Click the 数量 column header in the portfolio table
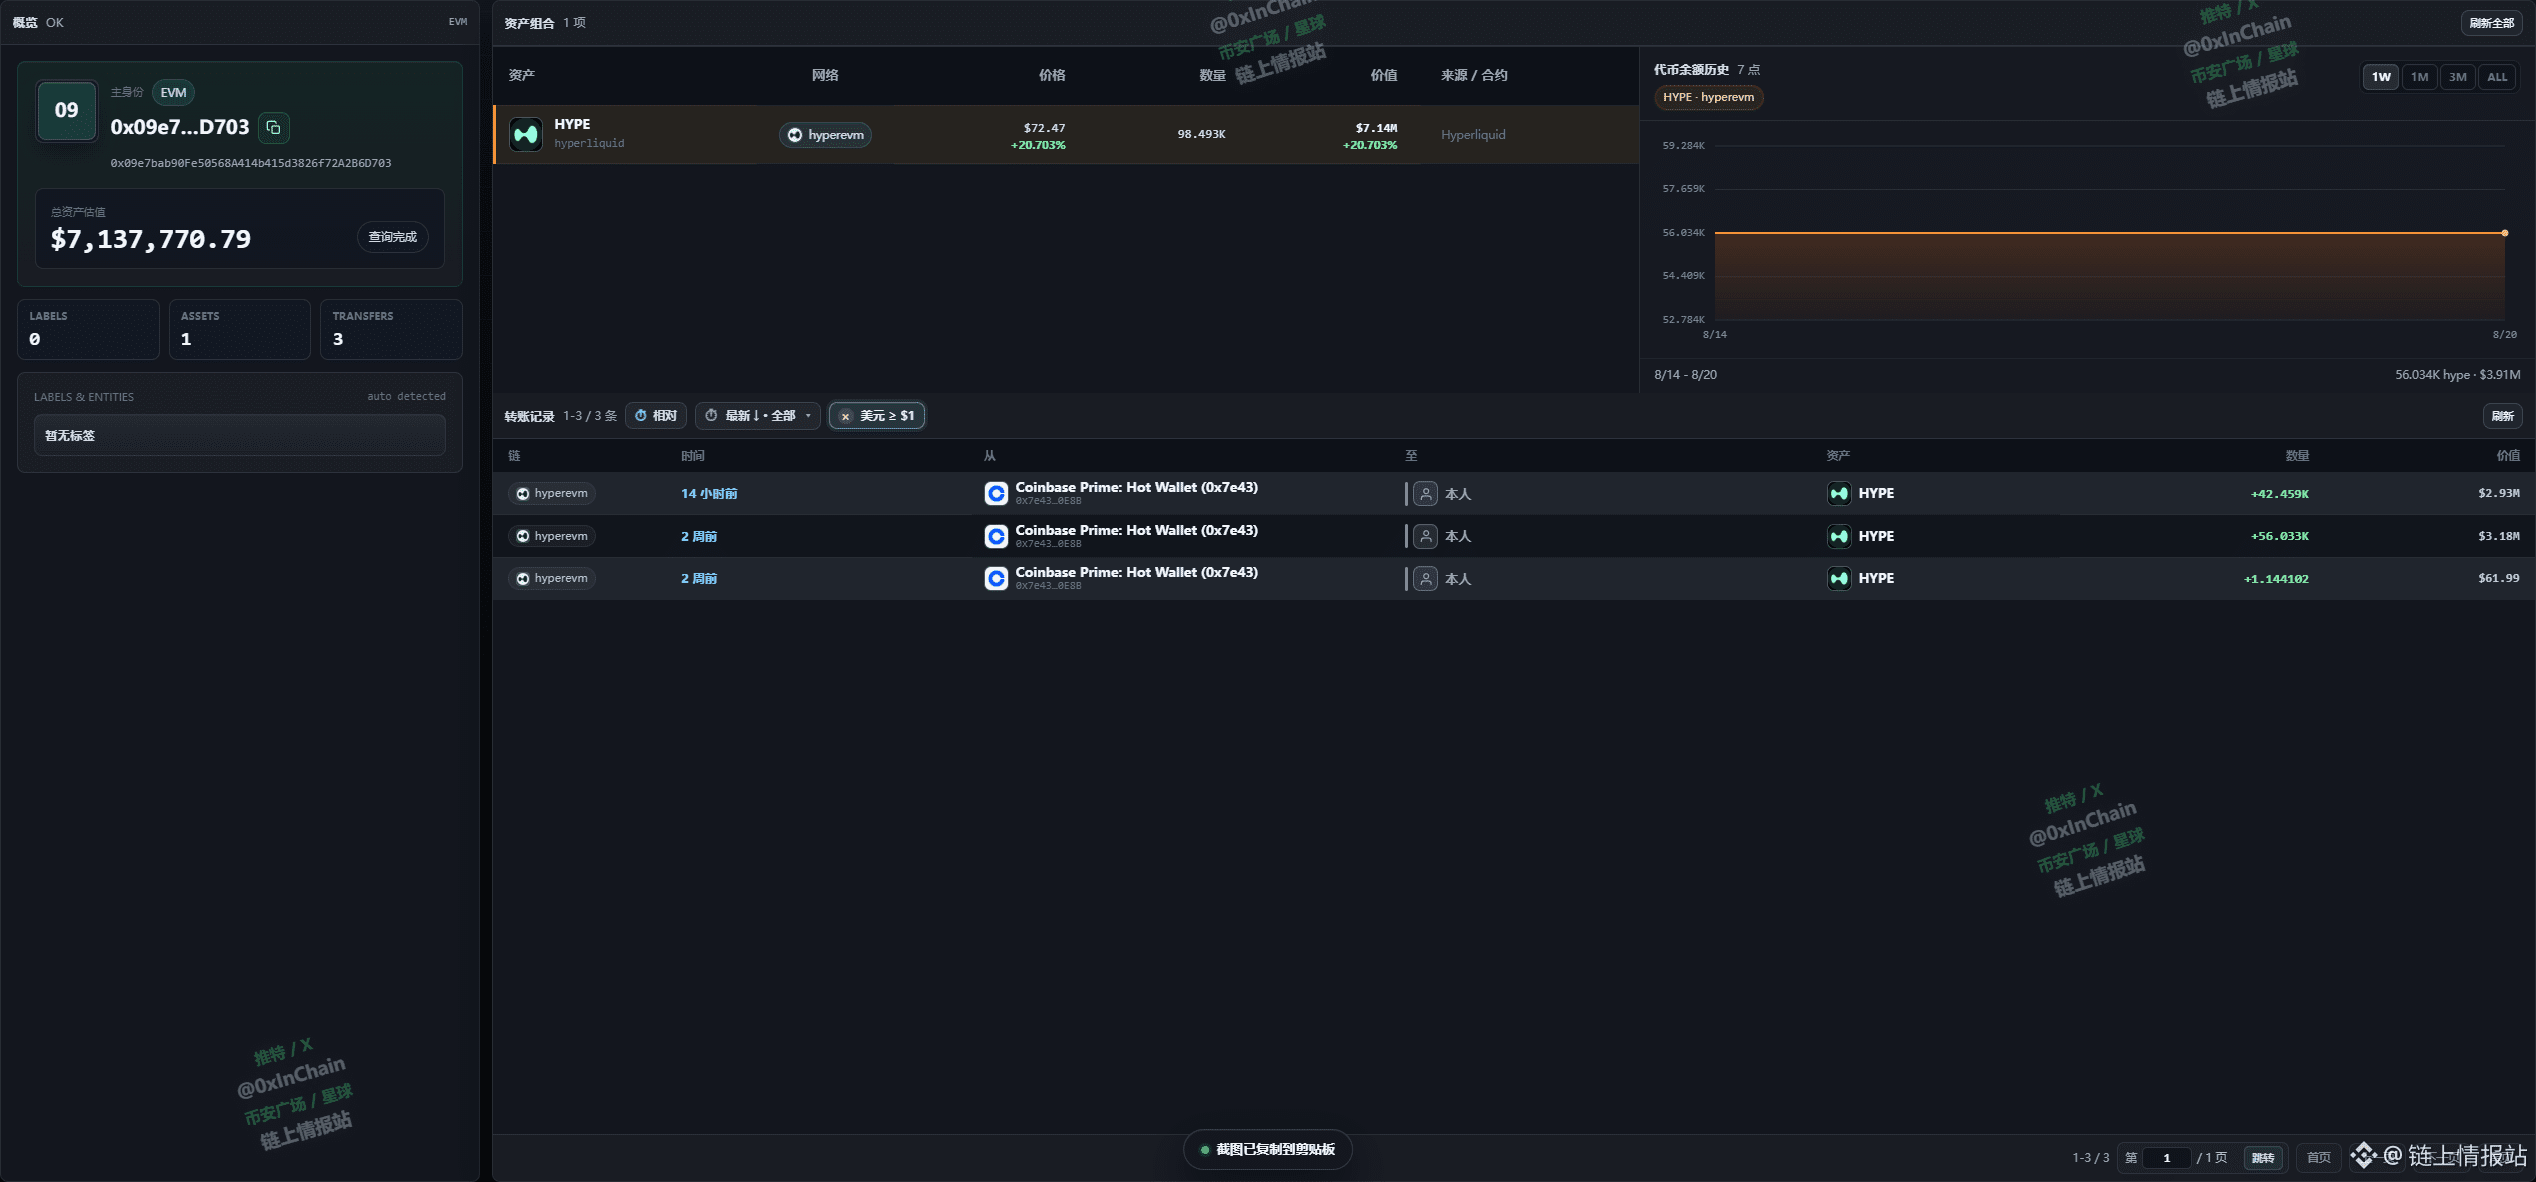2536x1182 pixels. (1212, 75)
